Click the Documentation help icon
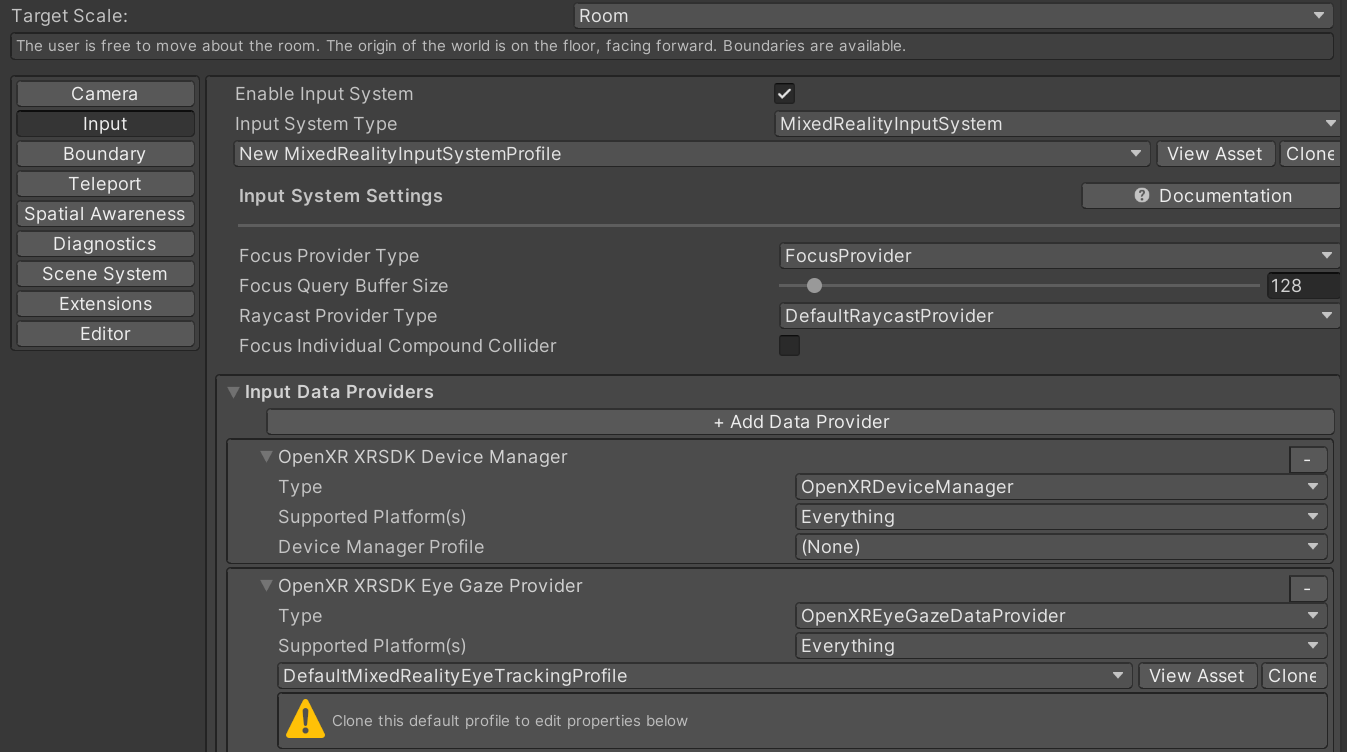Image resolution: width=1347 pixels, height=752 pixels. coord(1142,195)
